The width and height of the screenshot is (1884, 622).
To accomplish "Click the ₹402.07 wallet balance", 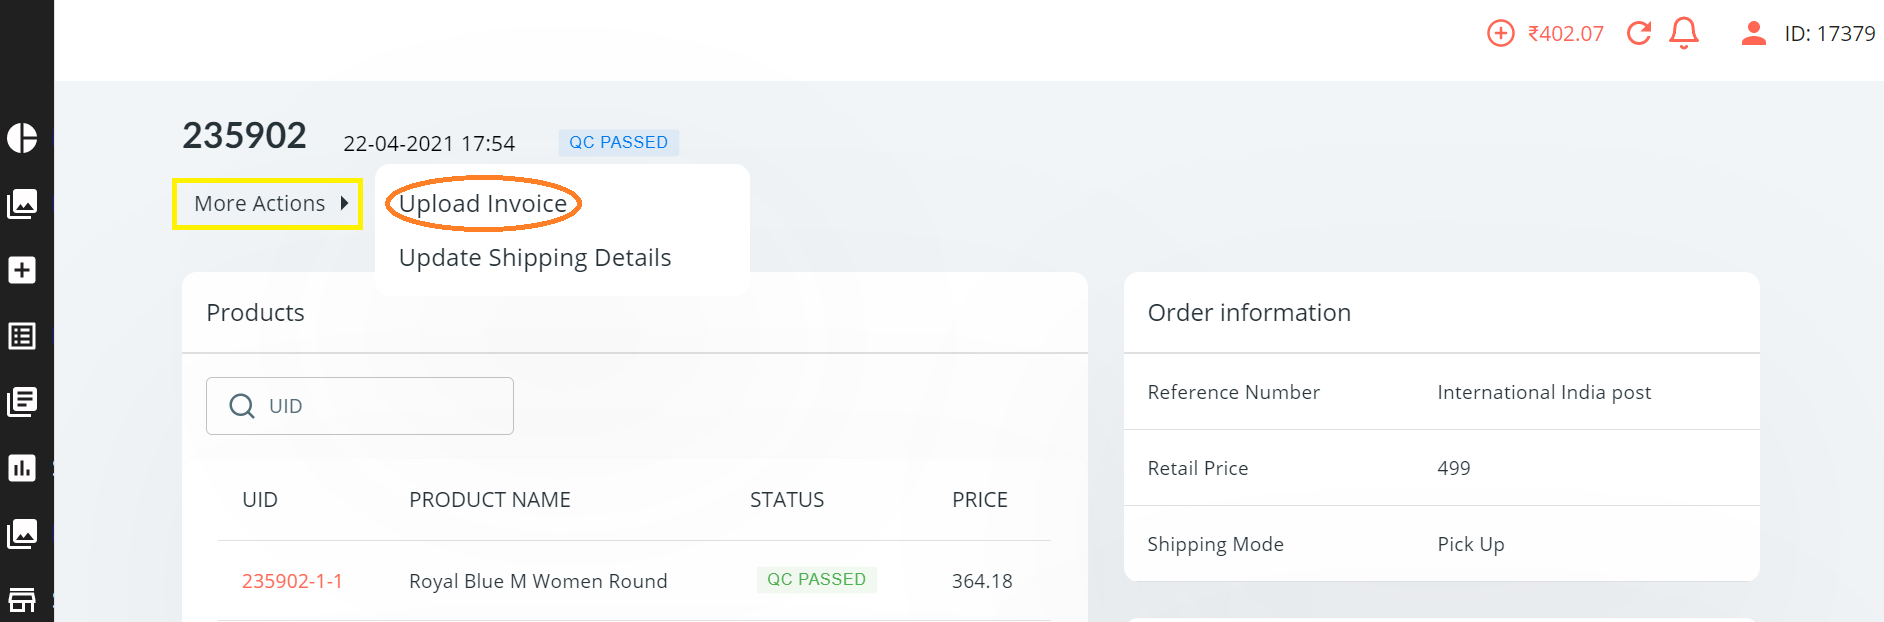I will (x=1565, y=34).
